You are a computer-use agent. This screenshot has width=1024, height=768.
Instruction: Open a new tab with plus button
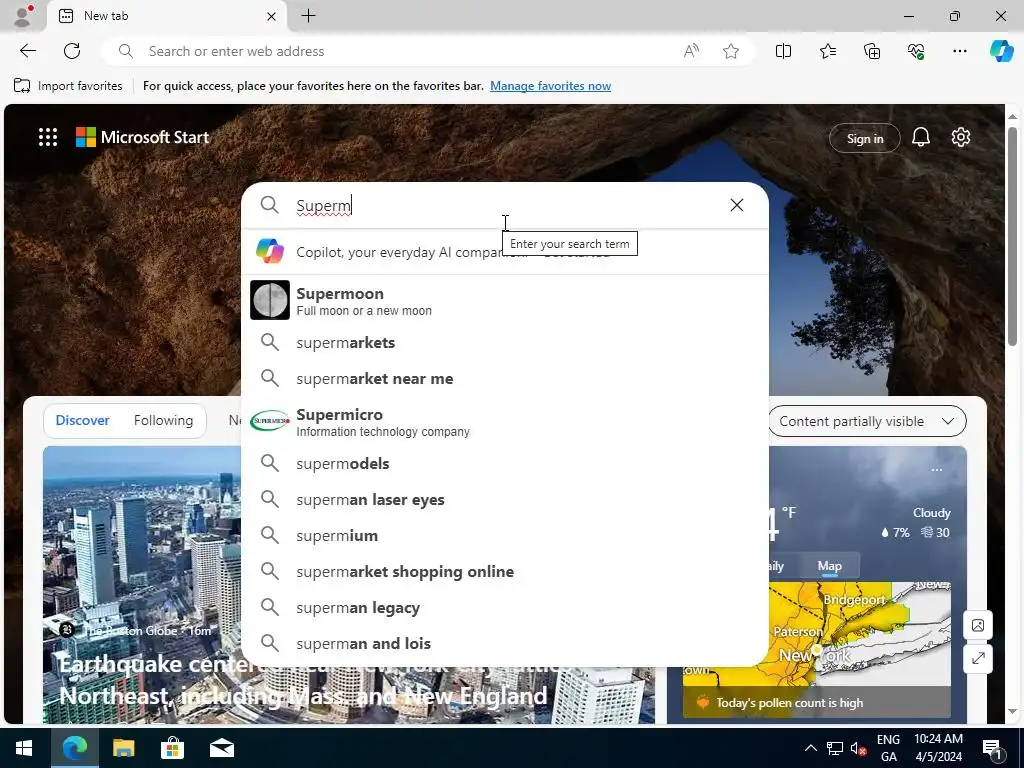(308, 16)
